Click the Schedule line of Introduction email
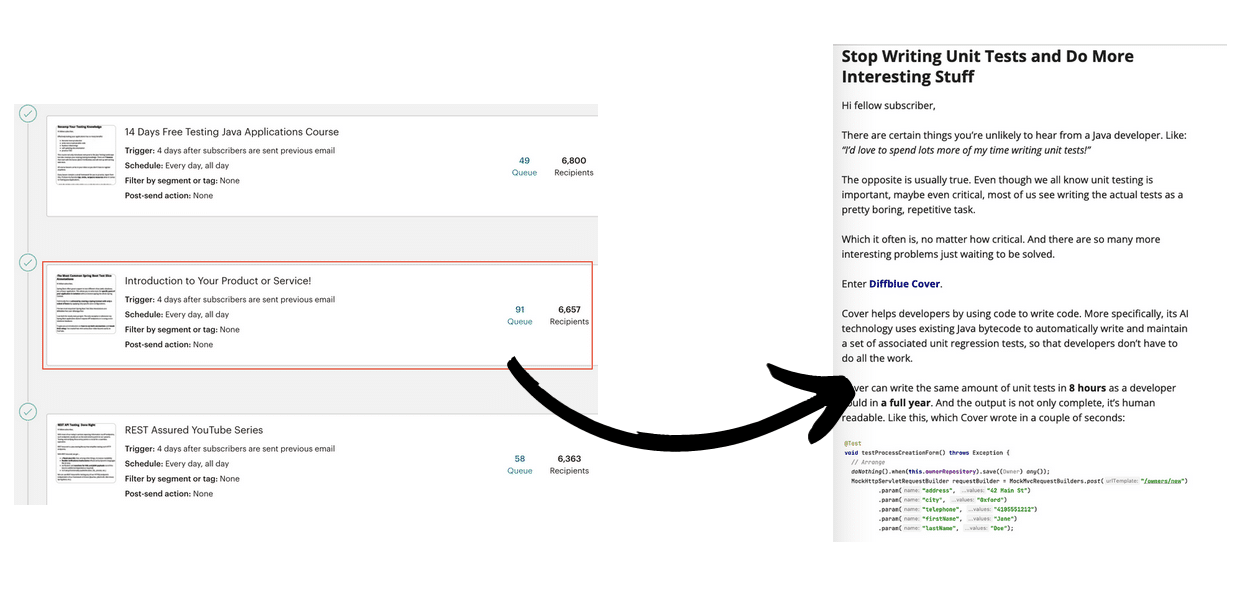Viewport: 1258px width, 610px height. [x=177, y=314]
